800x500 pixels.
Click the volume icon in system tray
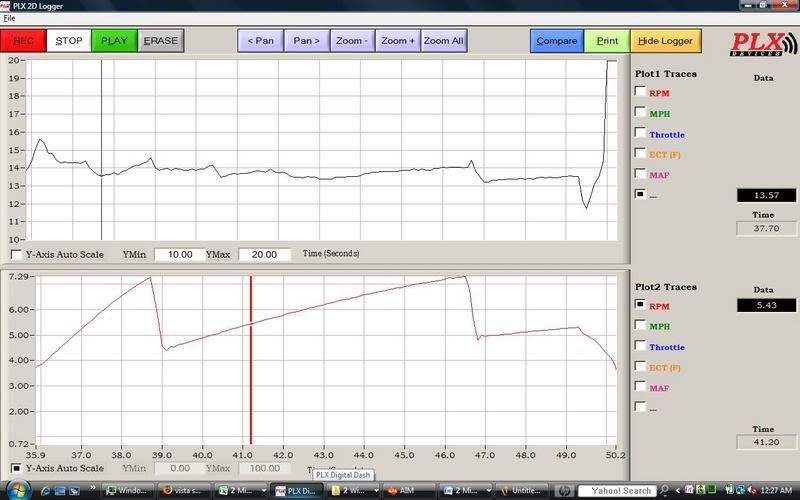(752, 491)
